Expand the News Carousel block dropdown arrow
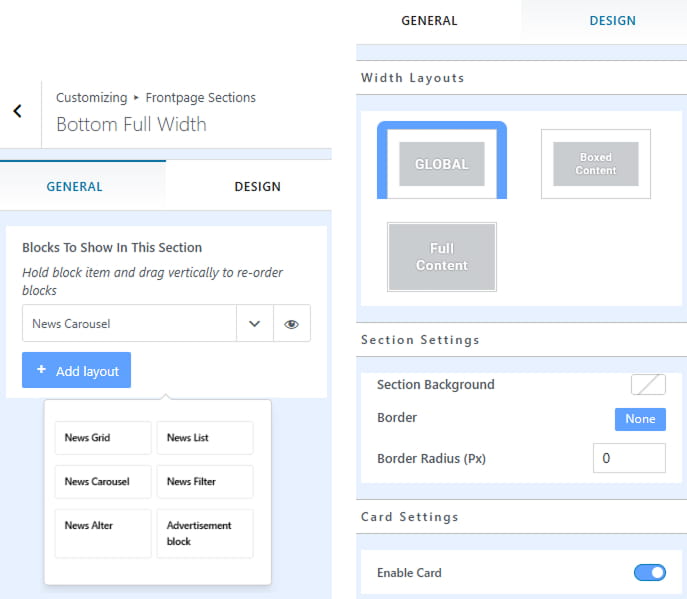 [255, 324]
